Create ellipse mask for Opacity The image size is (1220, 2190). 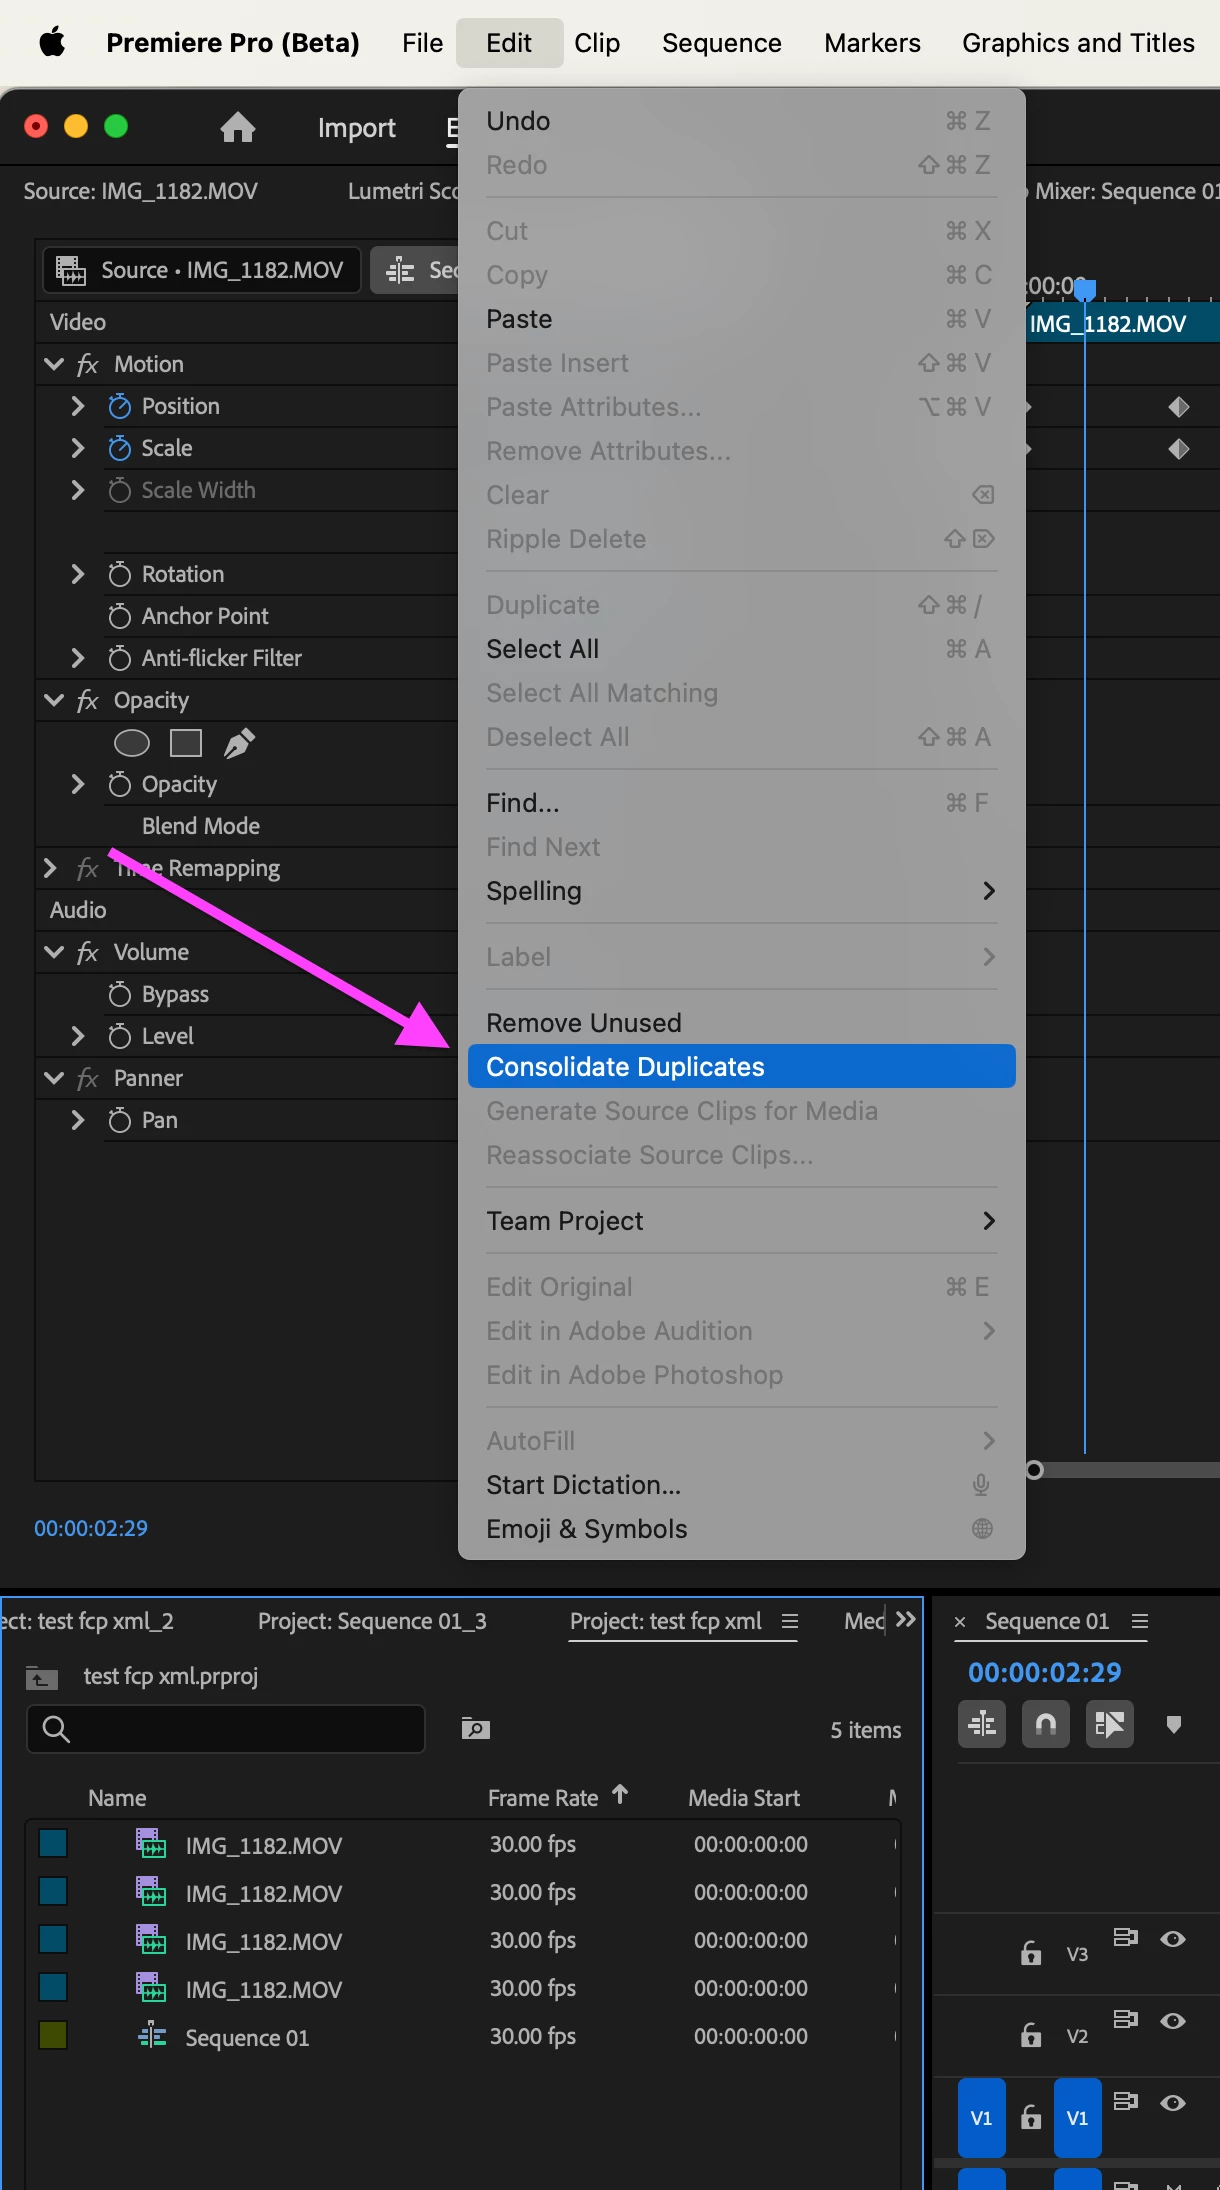pos(132,743)
